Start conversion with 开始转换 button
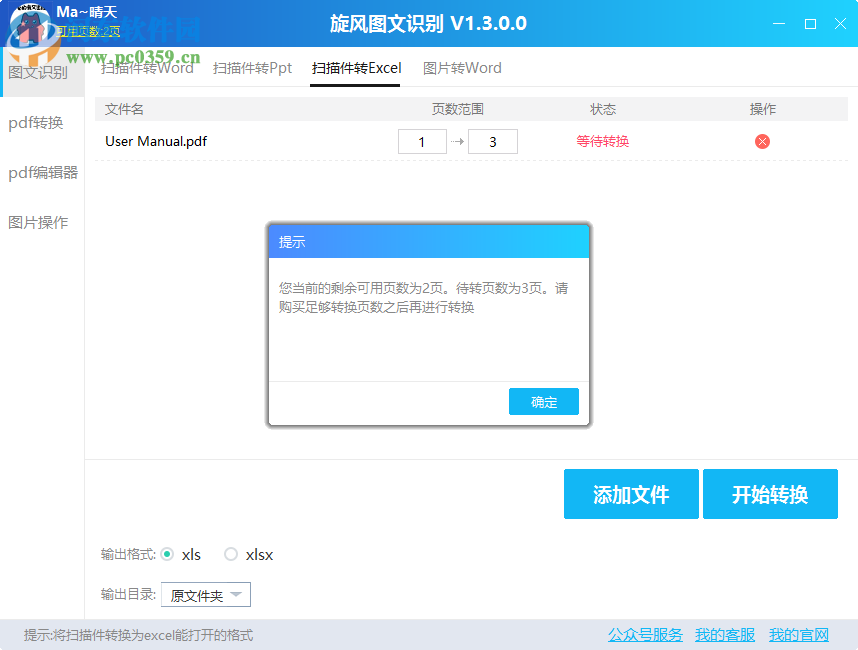Screen dimensions: 858x650 point(770,494)
